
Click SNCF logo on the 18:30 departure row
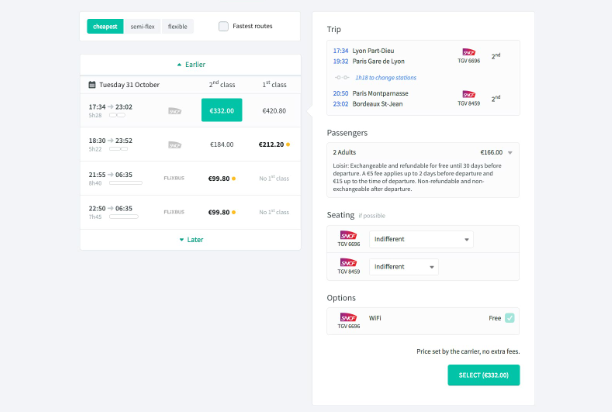[175, 144]
